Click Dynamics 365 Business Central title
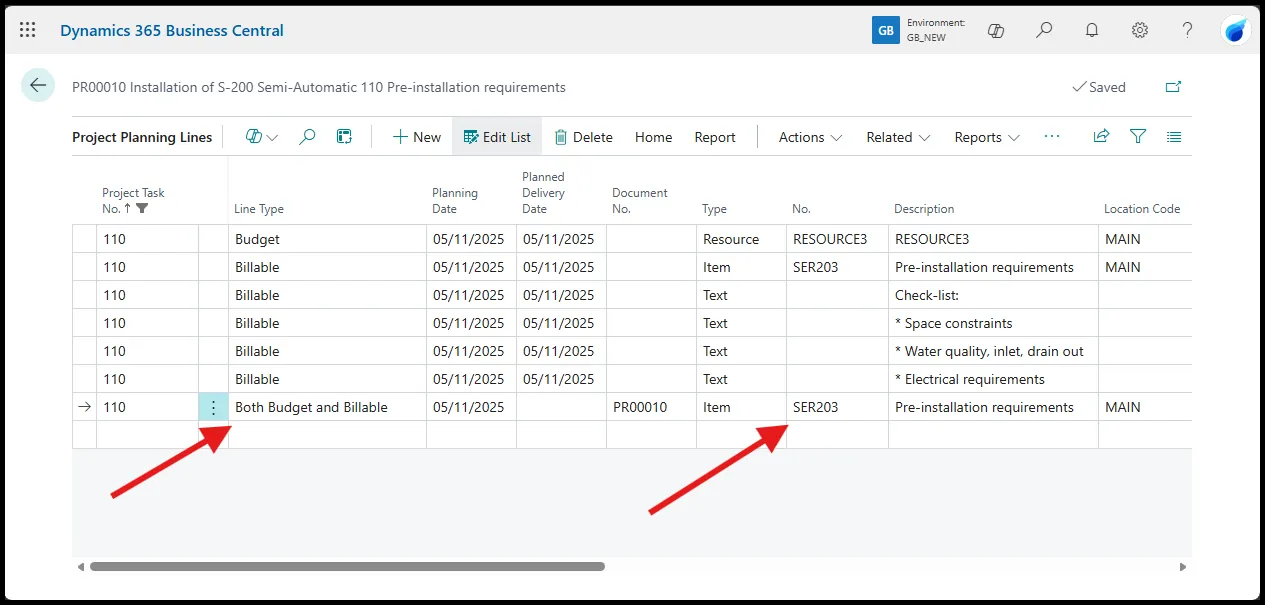Viewport: 1265px width, 605px height. pyautogui.click(x=172, y=30)
